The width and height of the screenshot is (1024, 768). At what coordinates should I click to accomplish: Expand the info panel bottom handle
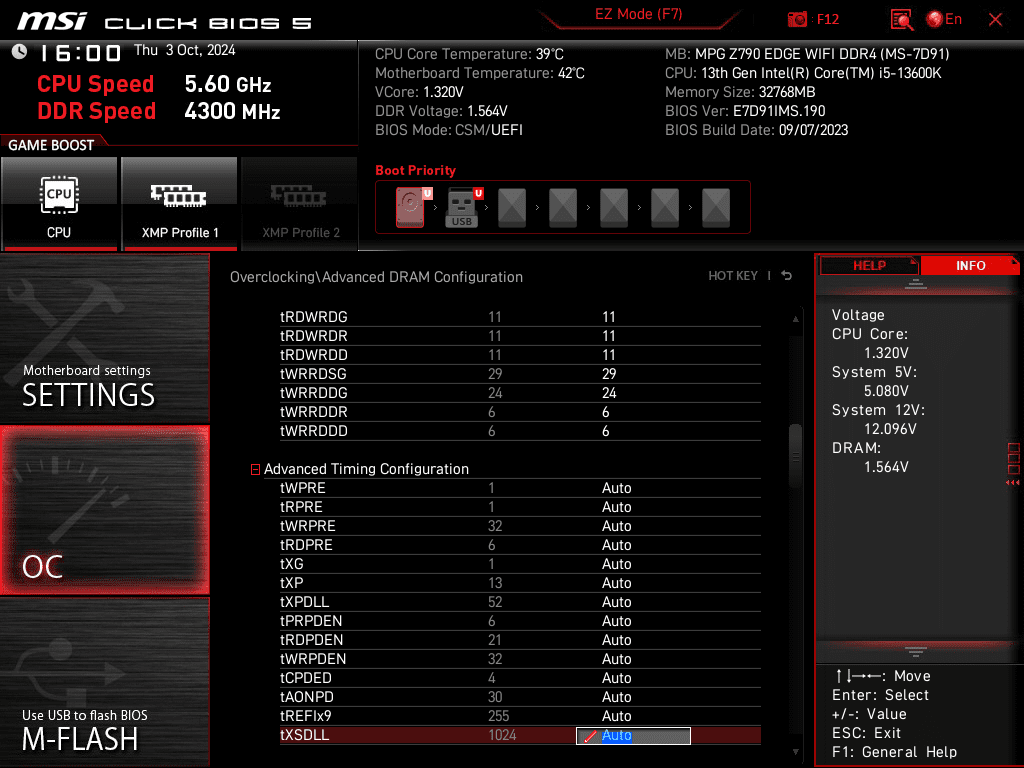point(916,652)
